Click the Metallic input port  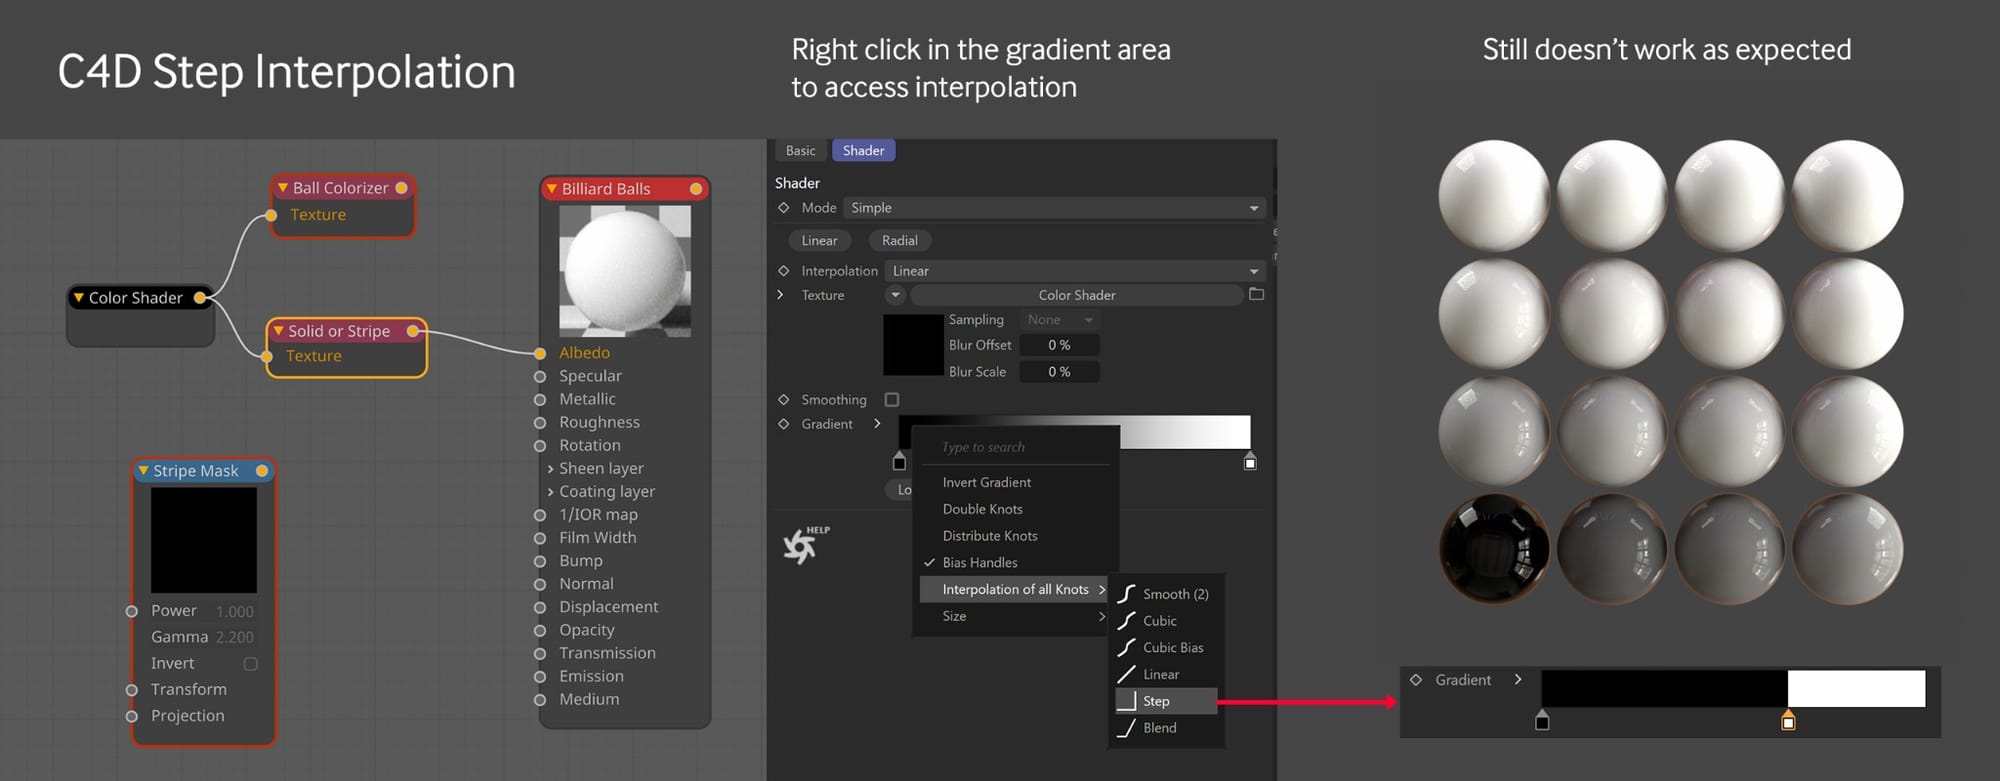pos(540,400)
